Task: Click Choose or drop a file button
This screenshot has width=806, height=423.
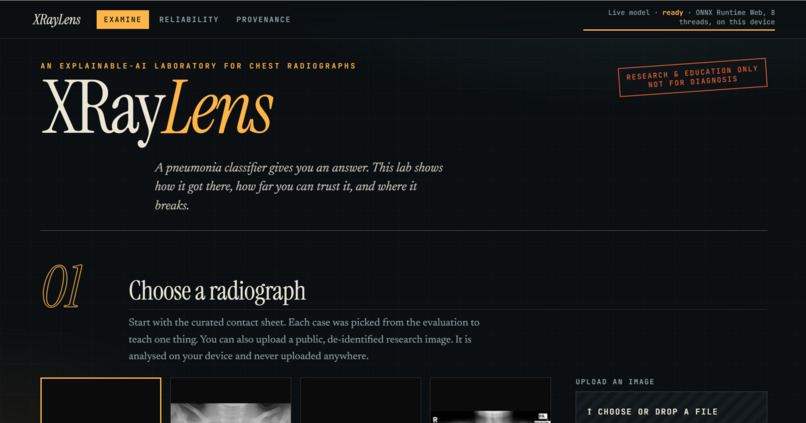Action: [x=671, y=409]
